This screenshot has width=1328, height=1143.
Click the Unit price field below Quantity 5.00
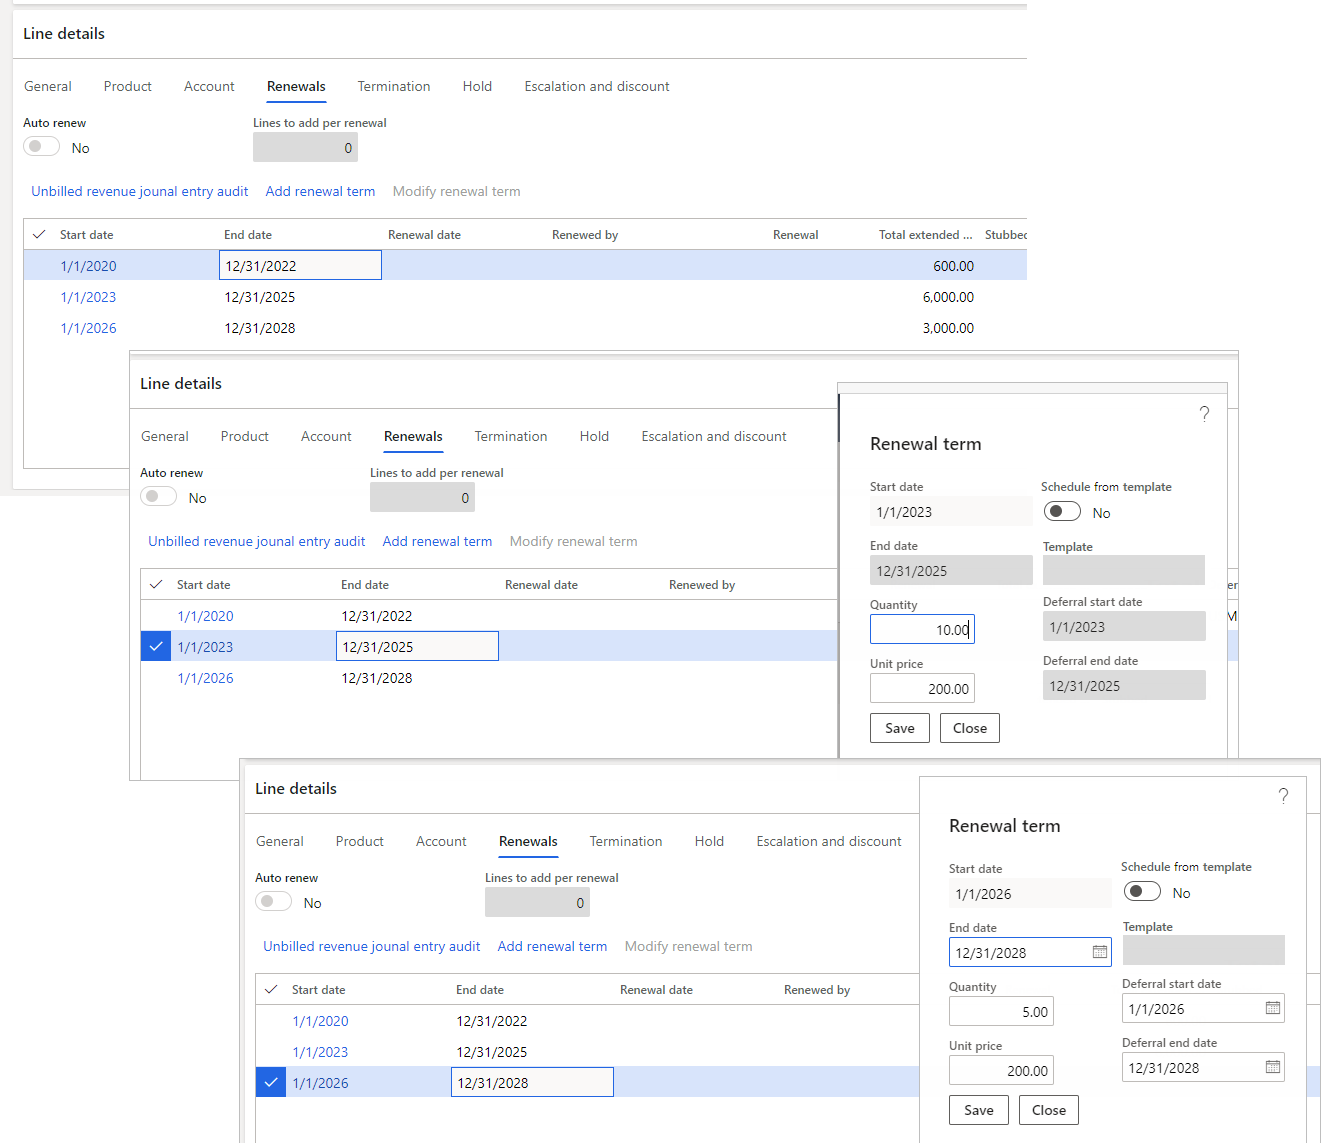pyautogui.click(x=1000, y=1070)
